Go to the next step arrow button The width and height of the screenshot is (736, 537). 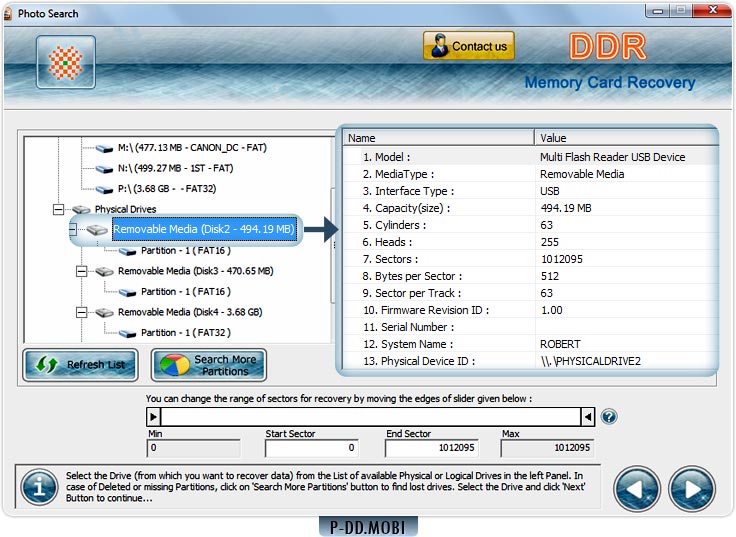692,489
